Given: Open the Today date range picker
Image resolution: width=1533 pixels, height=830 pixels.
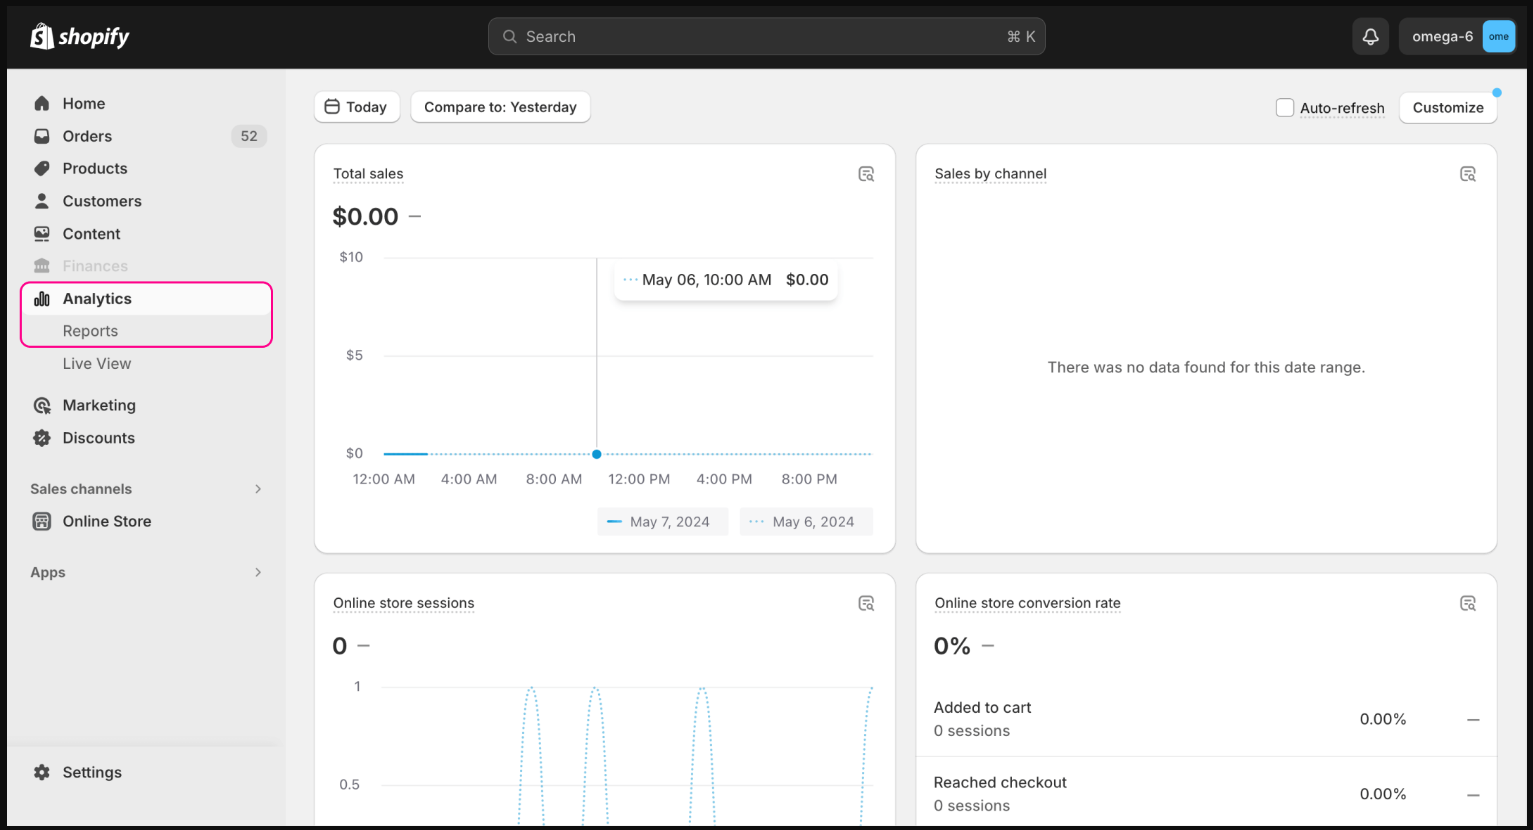Looking at the screenshot, I should [x=357, y=107].
